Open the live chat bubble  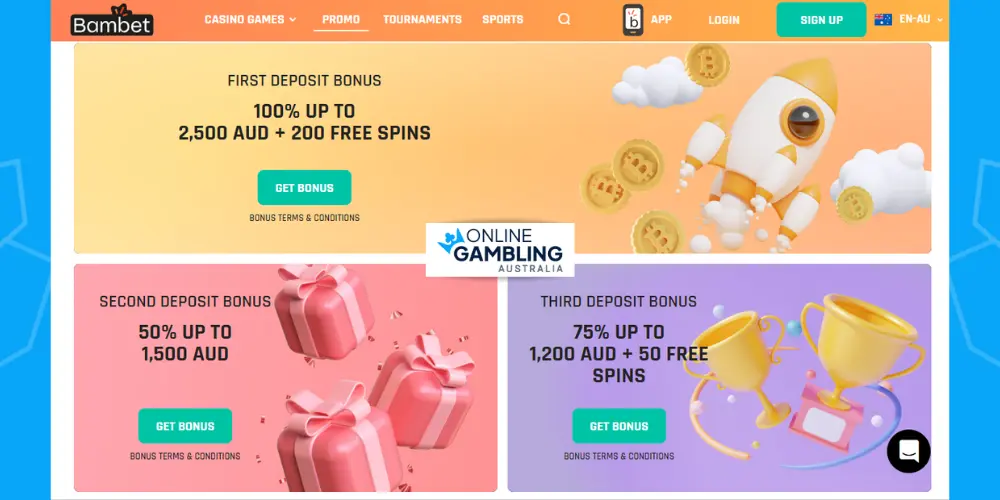pos(908,451)
